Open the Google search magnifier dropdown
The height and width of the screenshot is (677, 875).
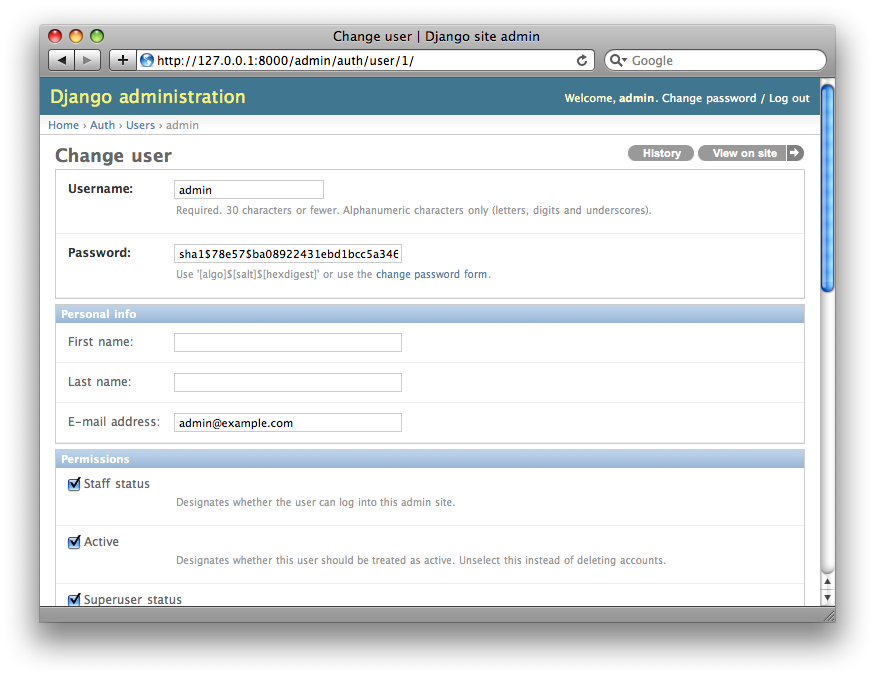click(618, 60)
